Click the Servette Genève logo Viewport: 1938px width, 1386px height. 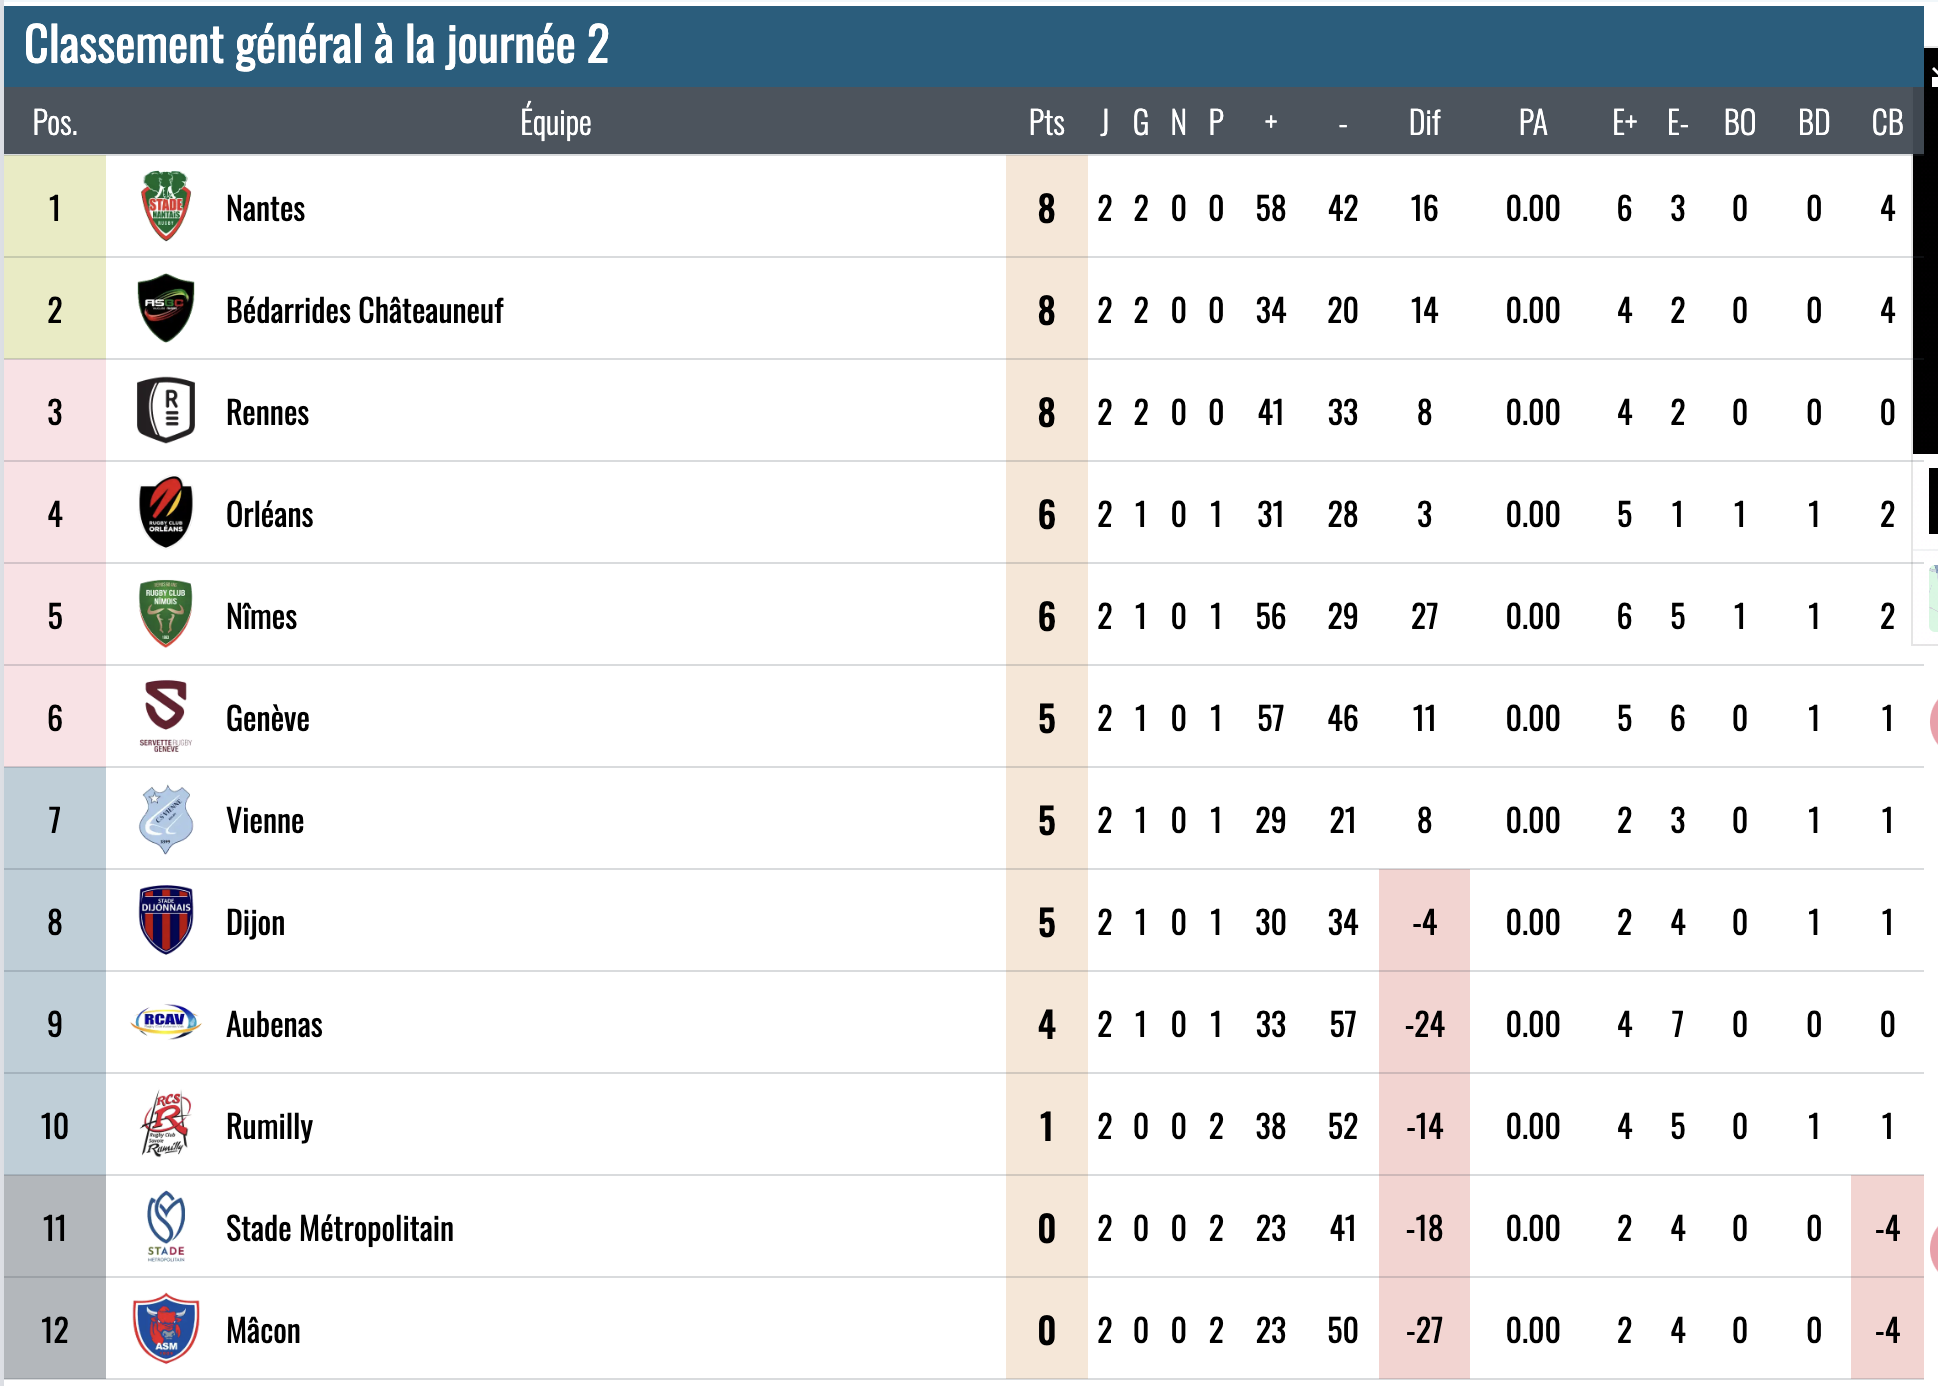tap(166, 717)
